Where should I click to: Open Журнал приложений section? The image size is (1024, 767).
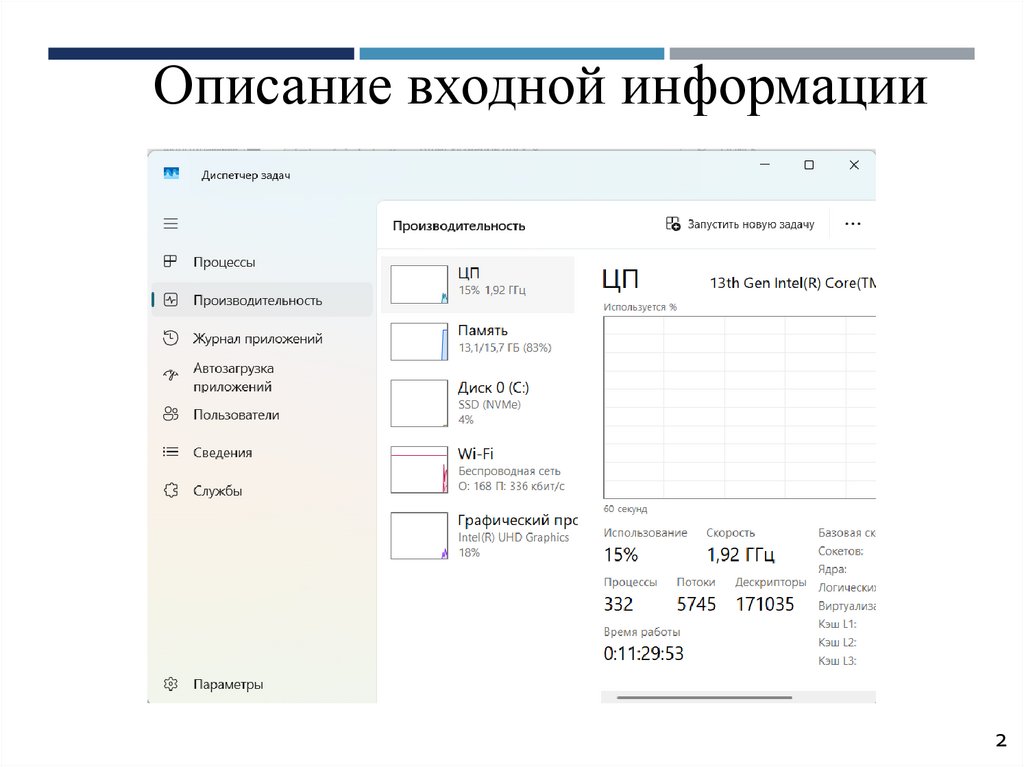pyautogui.click(x=263, y=338)
